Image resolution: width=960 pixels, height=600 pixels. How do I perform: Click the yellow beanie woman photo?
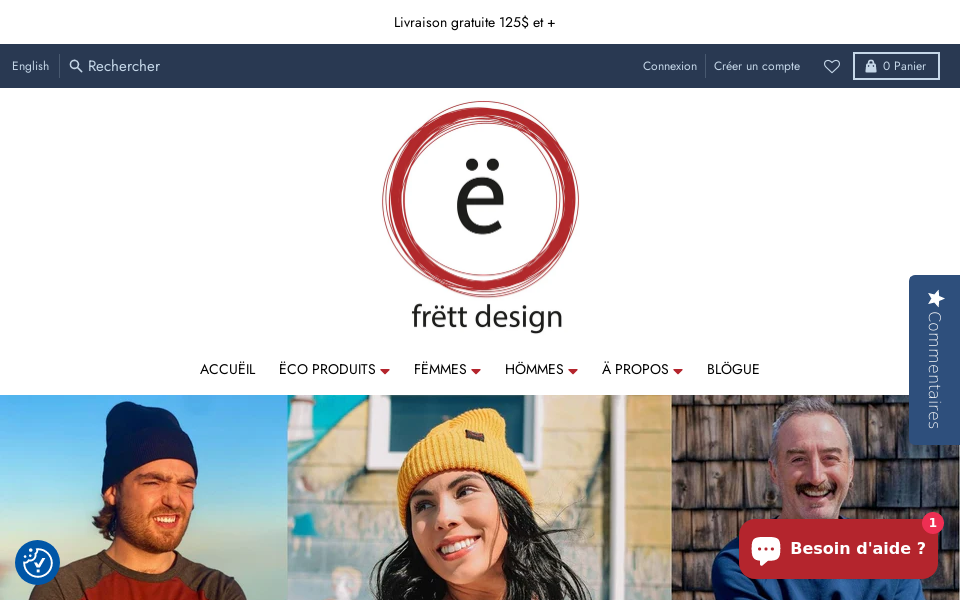[479, 498]
